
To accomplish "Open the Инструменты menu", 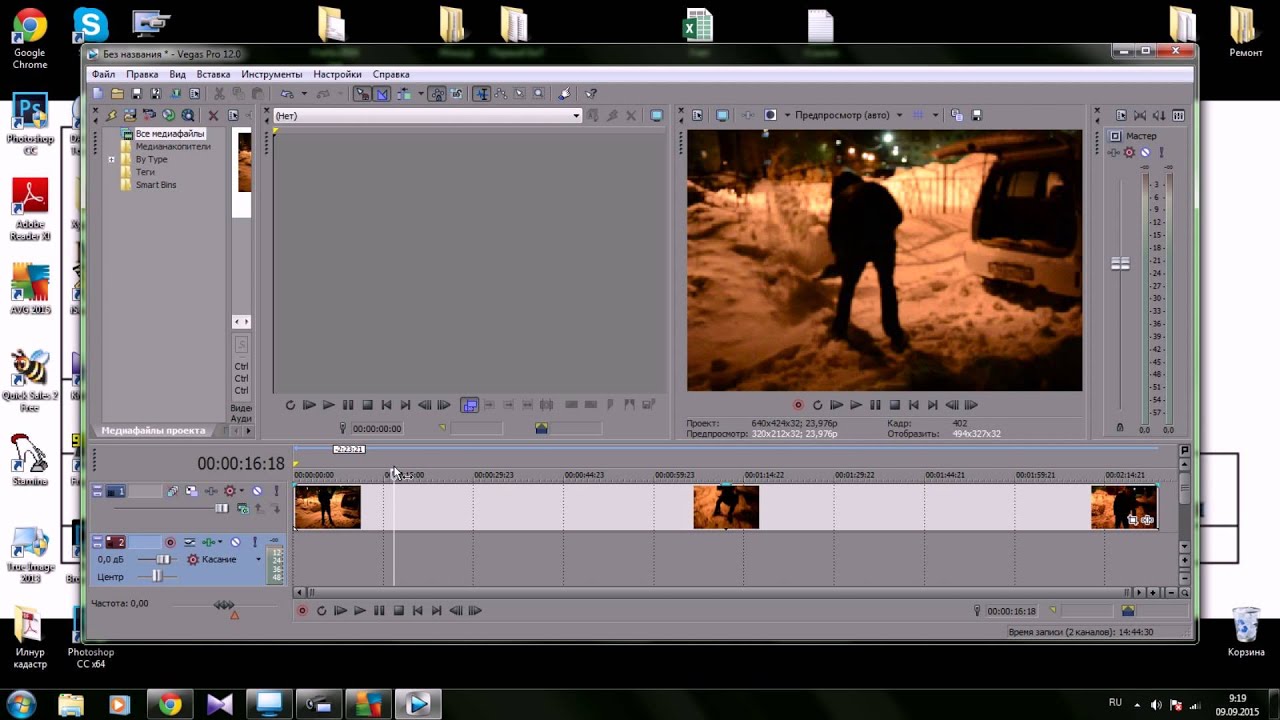I will (x=271, y=74).
